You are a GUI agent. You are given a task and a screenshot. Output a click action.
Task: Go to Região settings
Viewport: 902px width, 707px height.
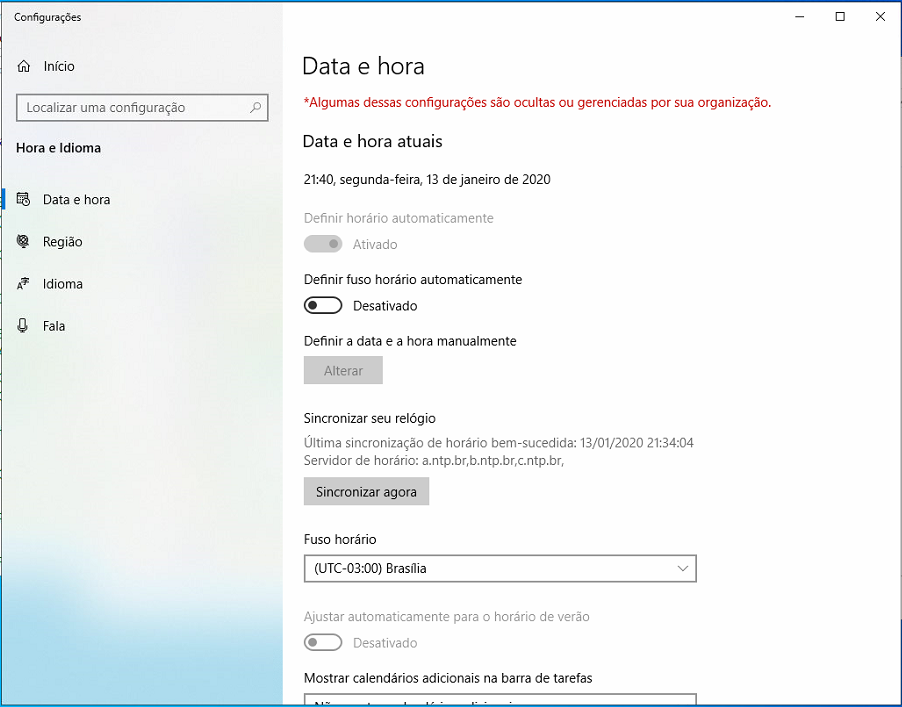click(142, 242)
